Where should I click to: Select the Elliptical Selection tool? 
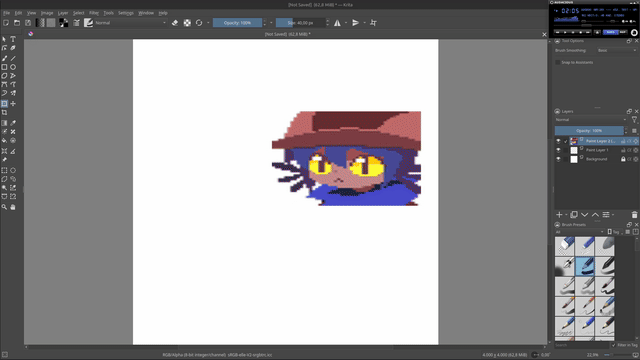[x=13, y=170]
